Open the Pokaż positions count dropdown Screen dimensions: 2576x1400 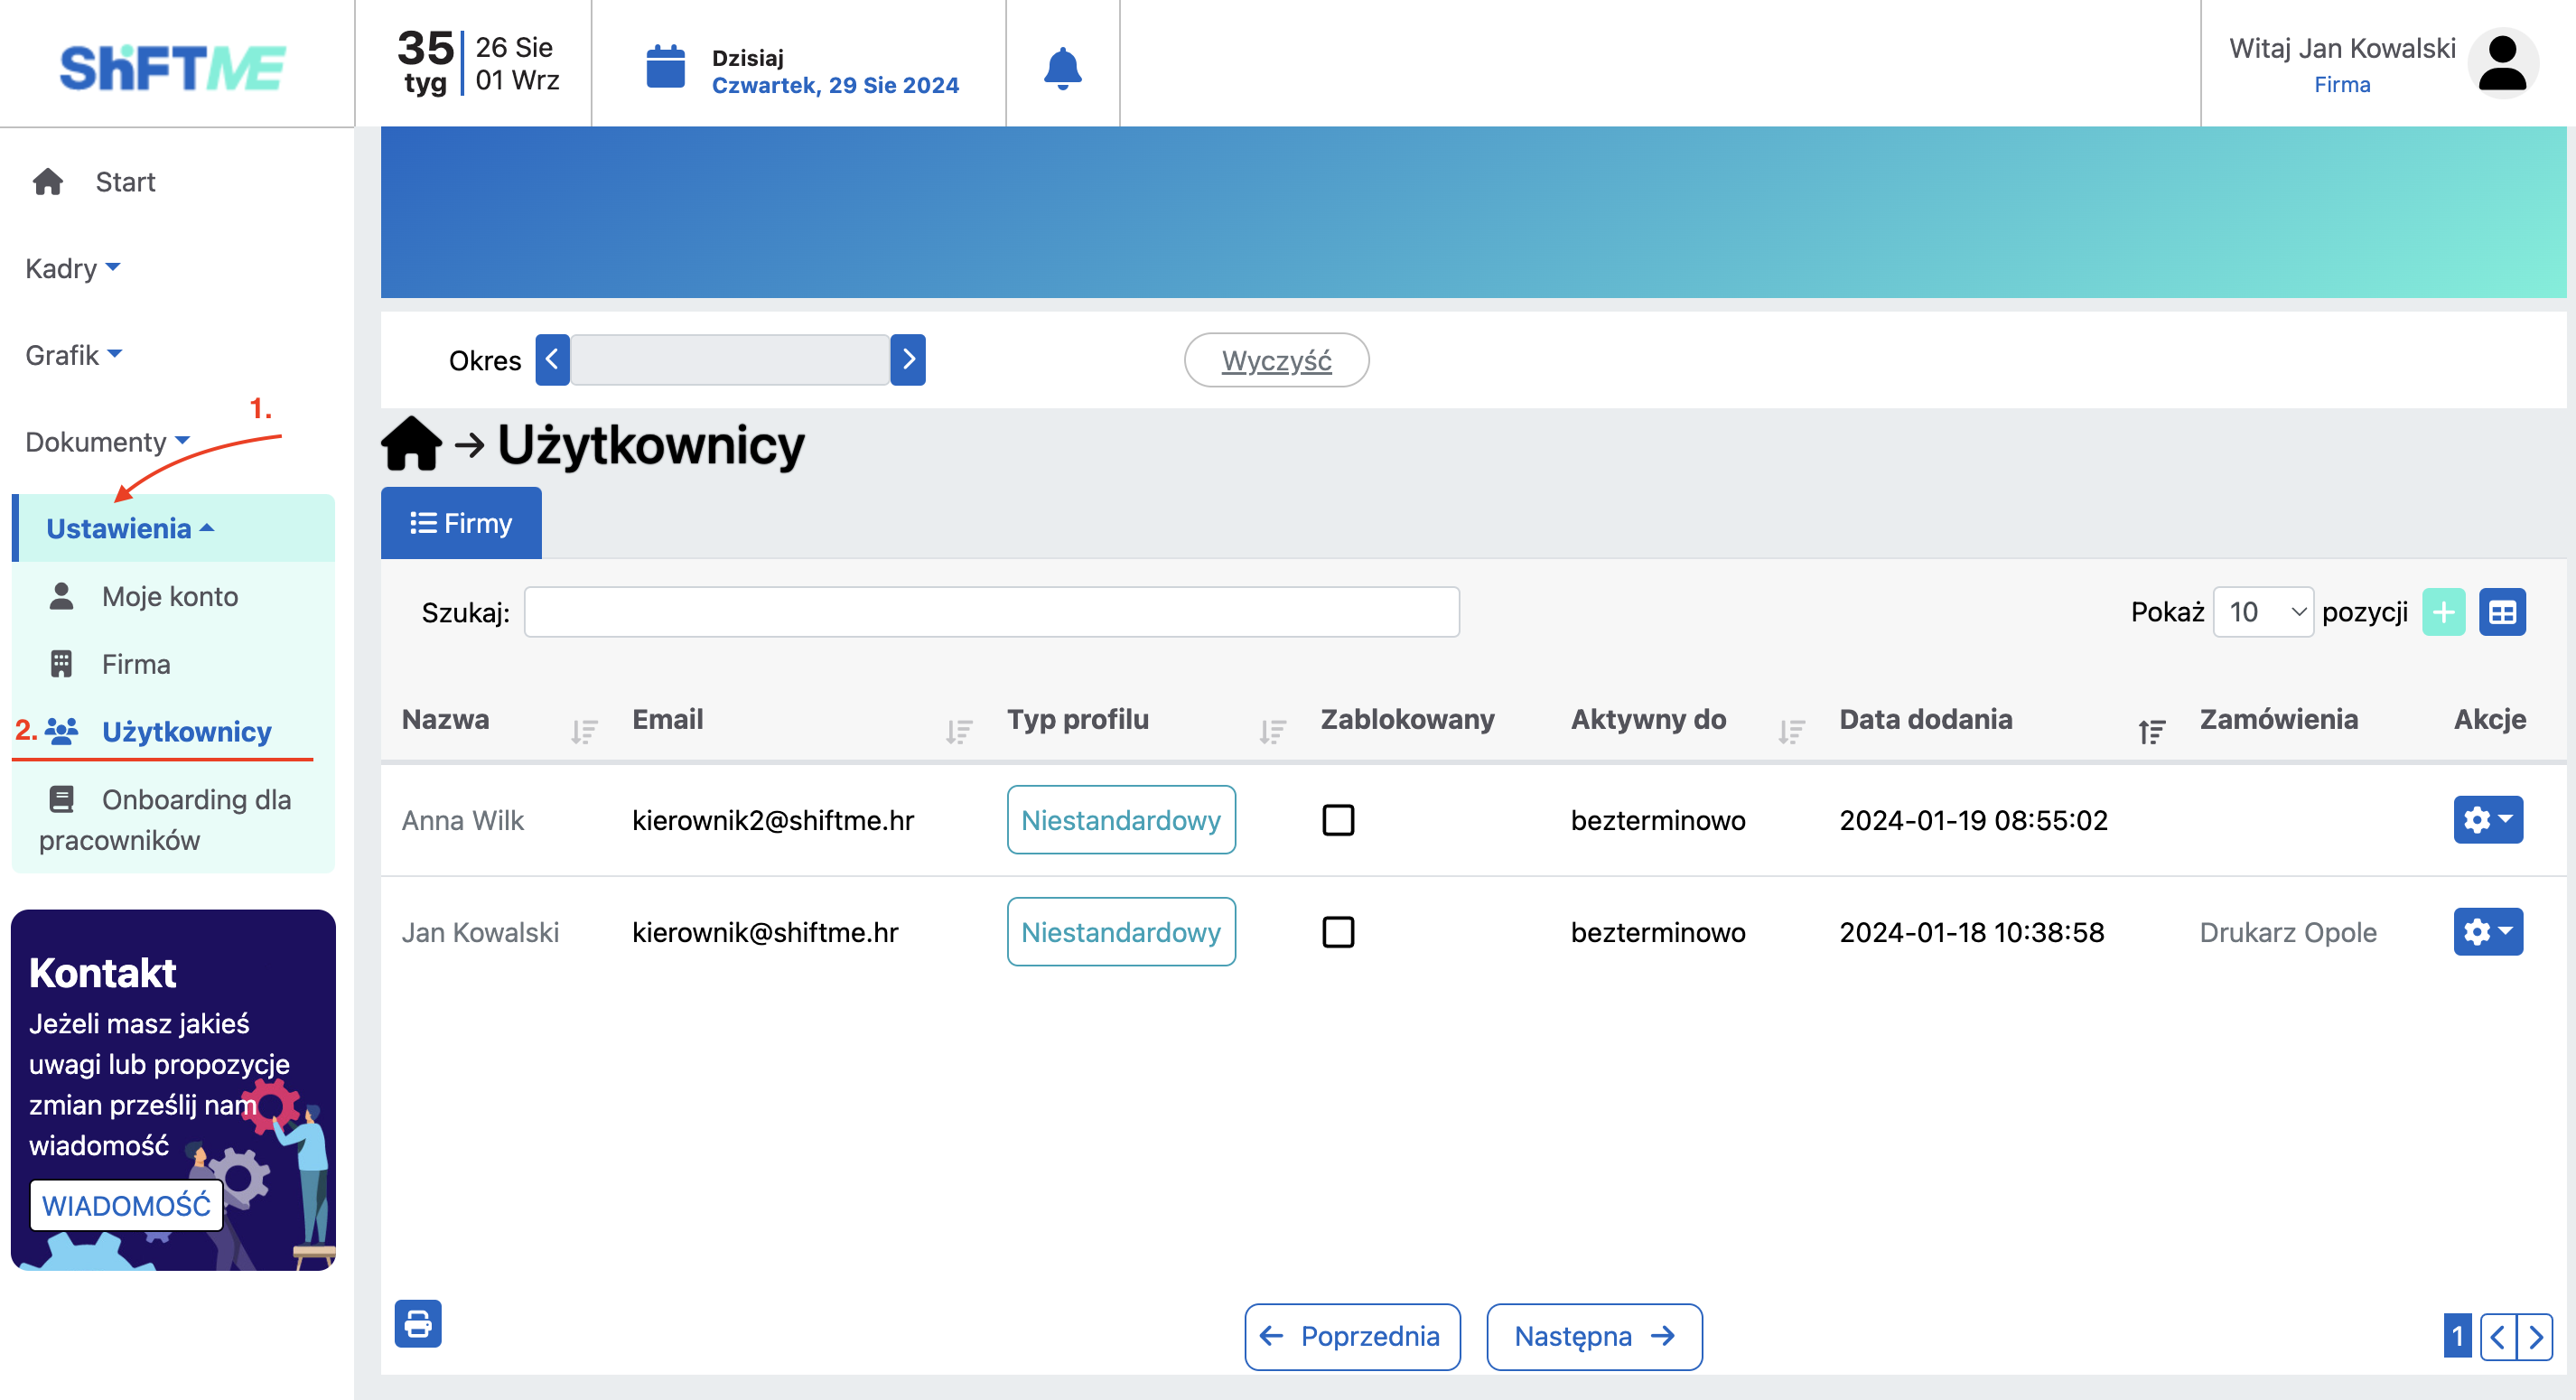point(2264,612)
